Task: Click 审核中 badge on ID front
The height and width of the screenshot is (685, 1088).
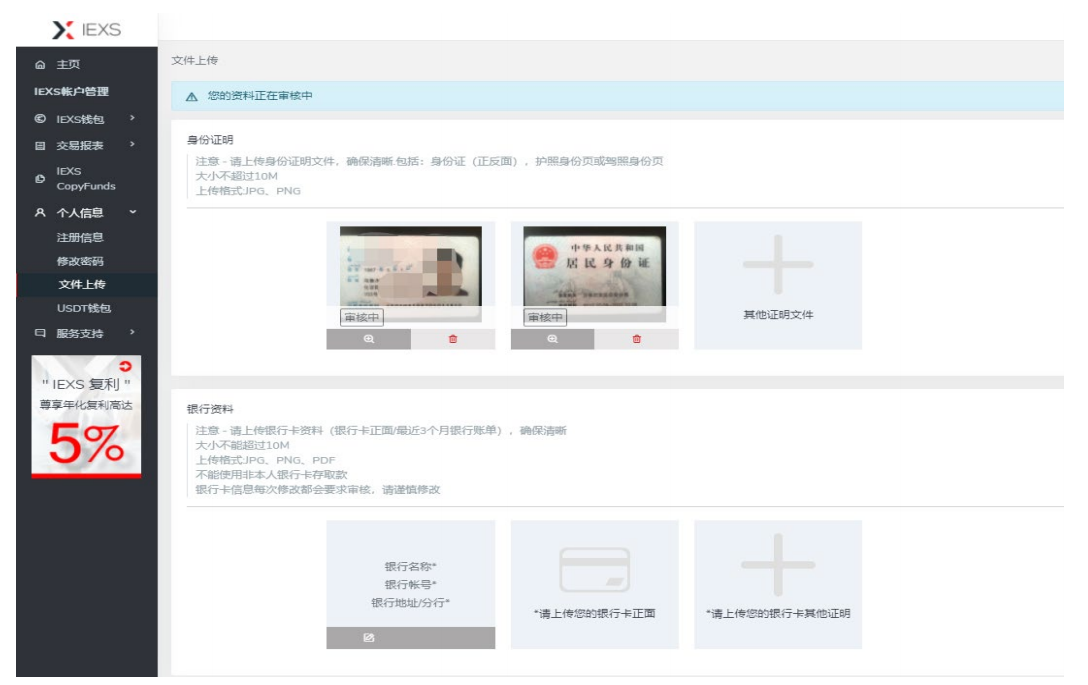Action: 362,317
